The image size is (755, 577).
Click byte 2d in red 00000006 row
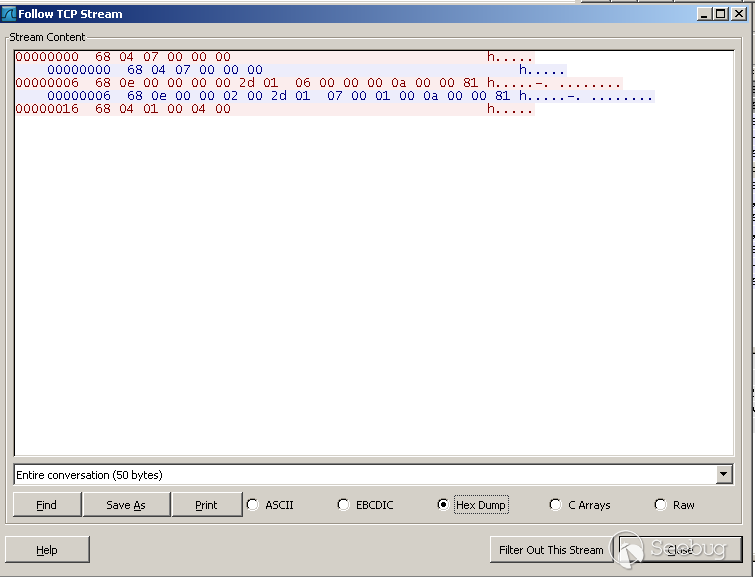(247, 83)
